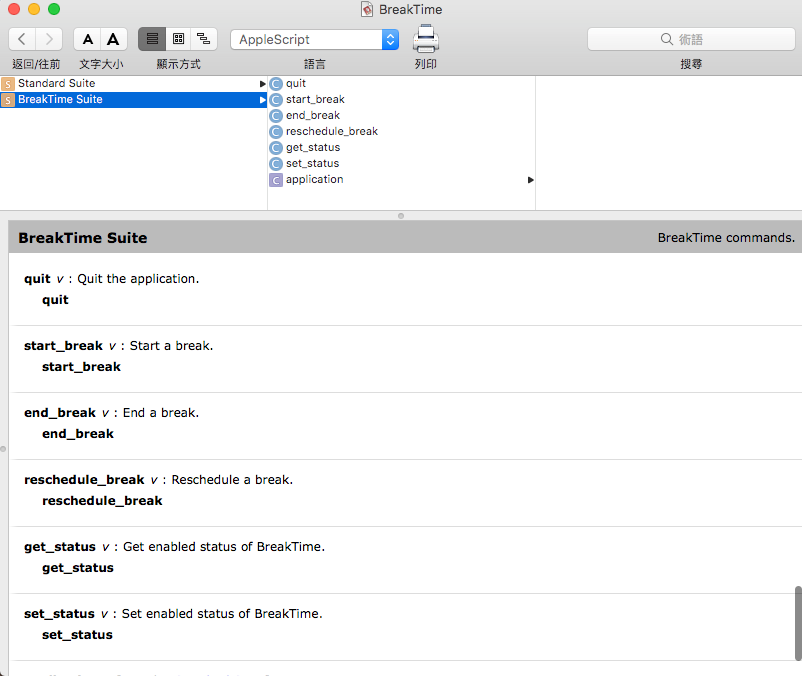Click the magnifier icon in search field

point(666,39)
